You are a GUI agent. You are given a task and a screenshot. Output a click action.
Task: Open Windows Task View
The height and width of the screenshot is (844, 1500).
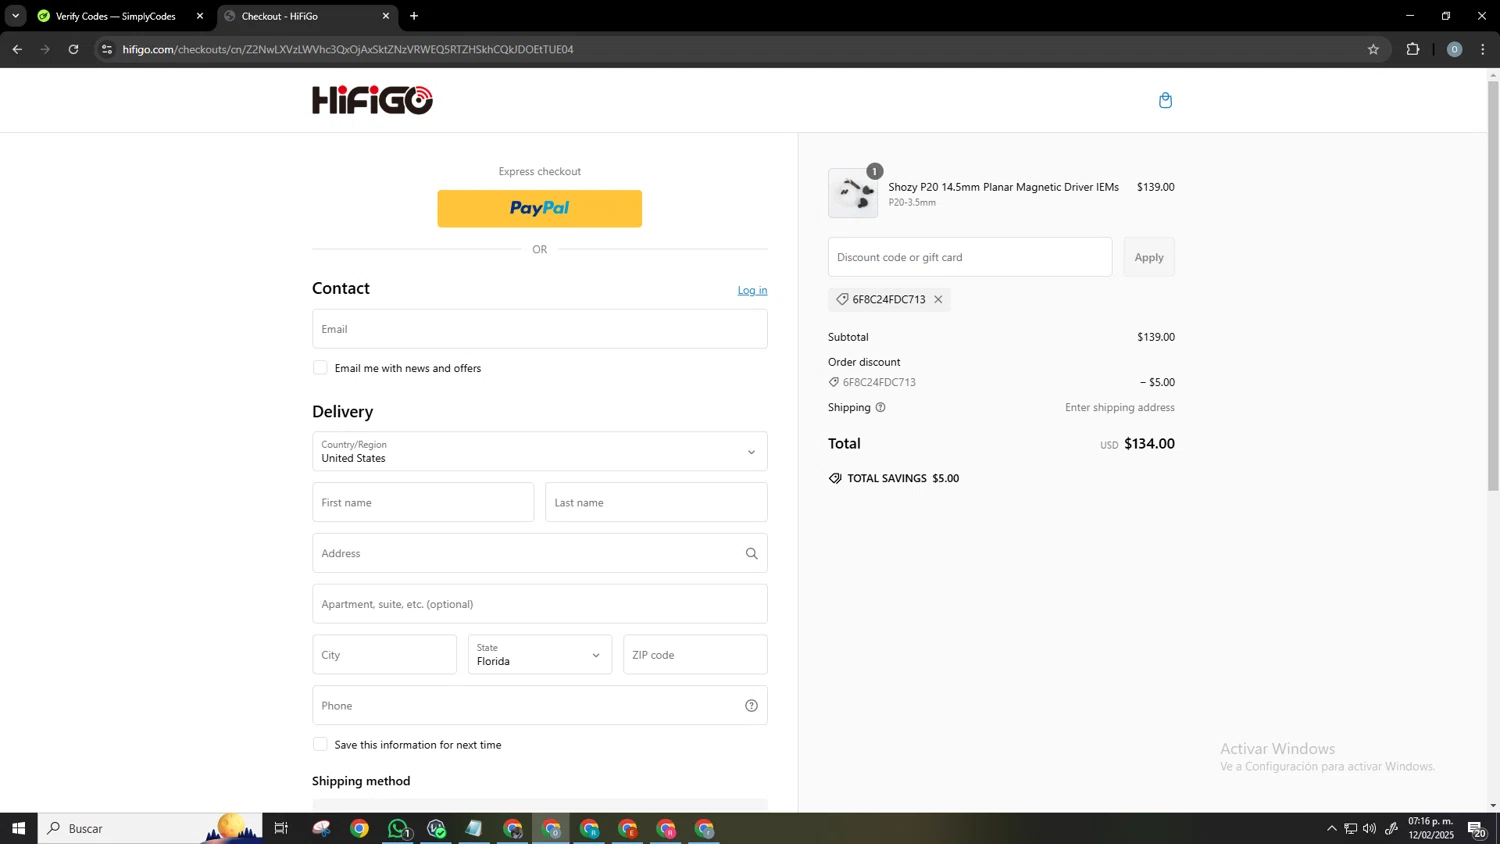click(281, 828)
